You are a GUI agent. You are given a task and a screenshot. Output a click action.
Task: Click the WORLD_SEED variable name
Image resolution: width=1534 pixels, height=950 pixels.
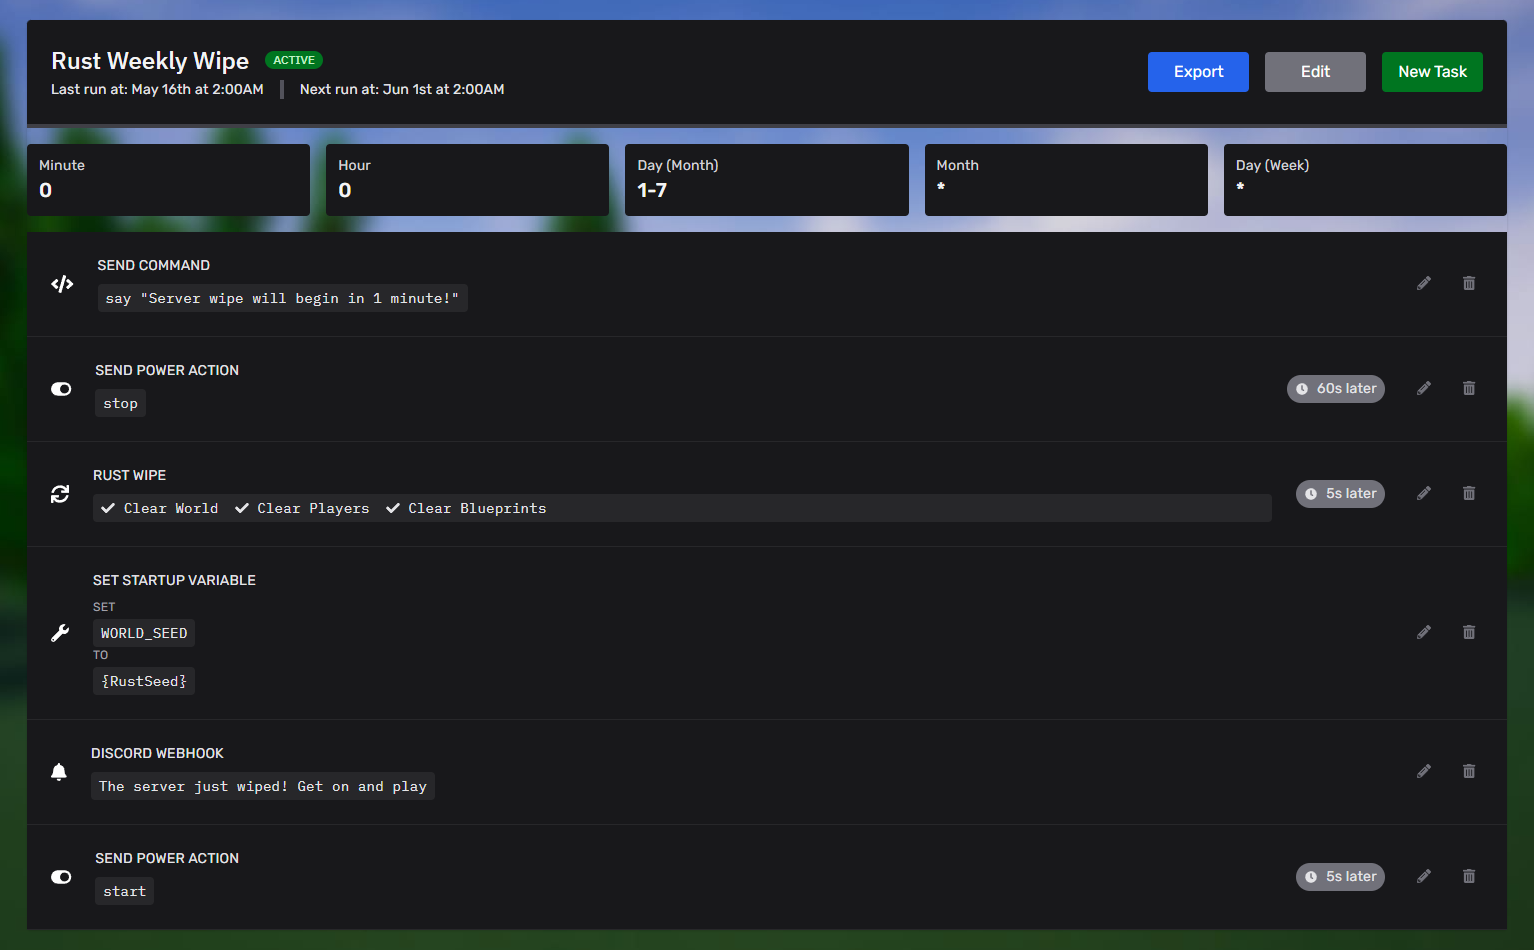tap(144, 634)
